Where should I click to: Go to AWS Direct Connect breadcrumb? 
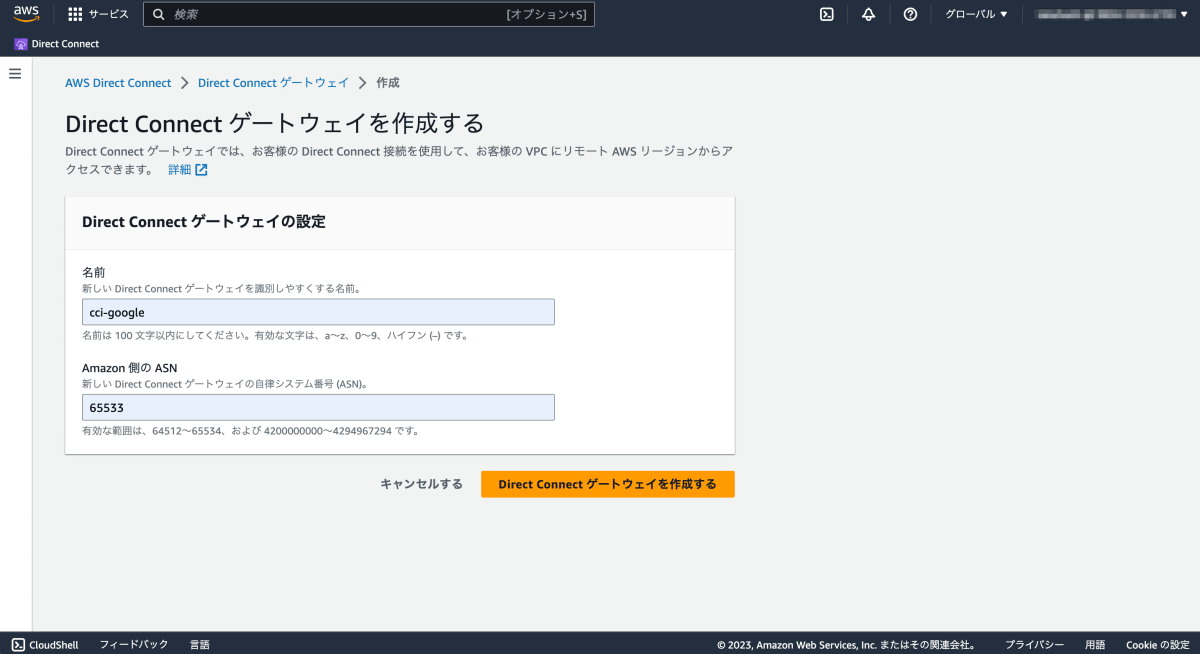click(x=118, y=83)
